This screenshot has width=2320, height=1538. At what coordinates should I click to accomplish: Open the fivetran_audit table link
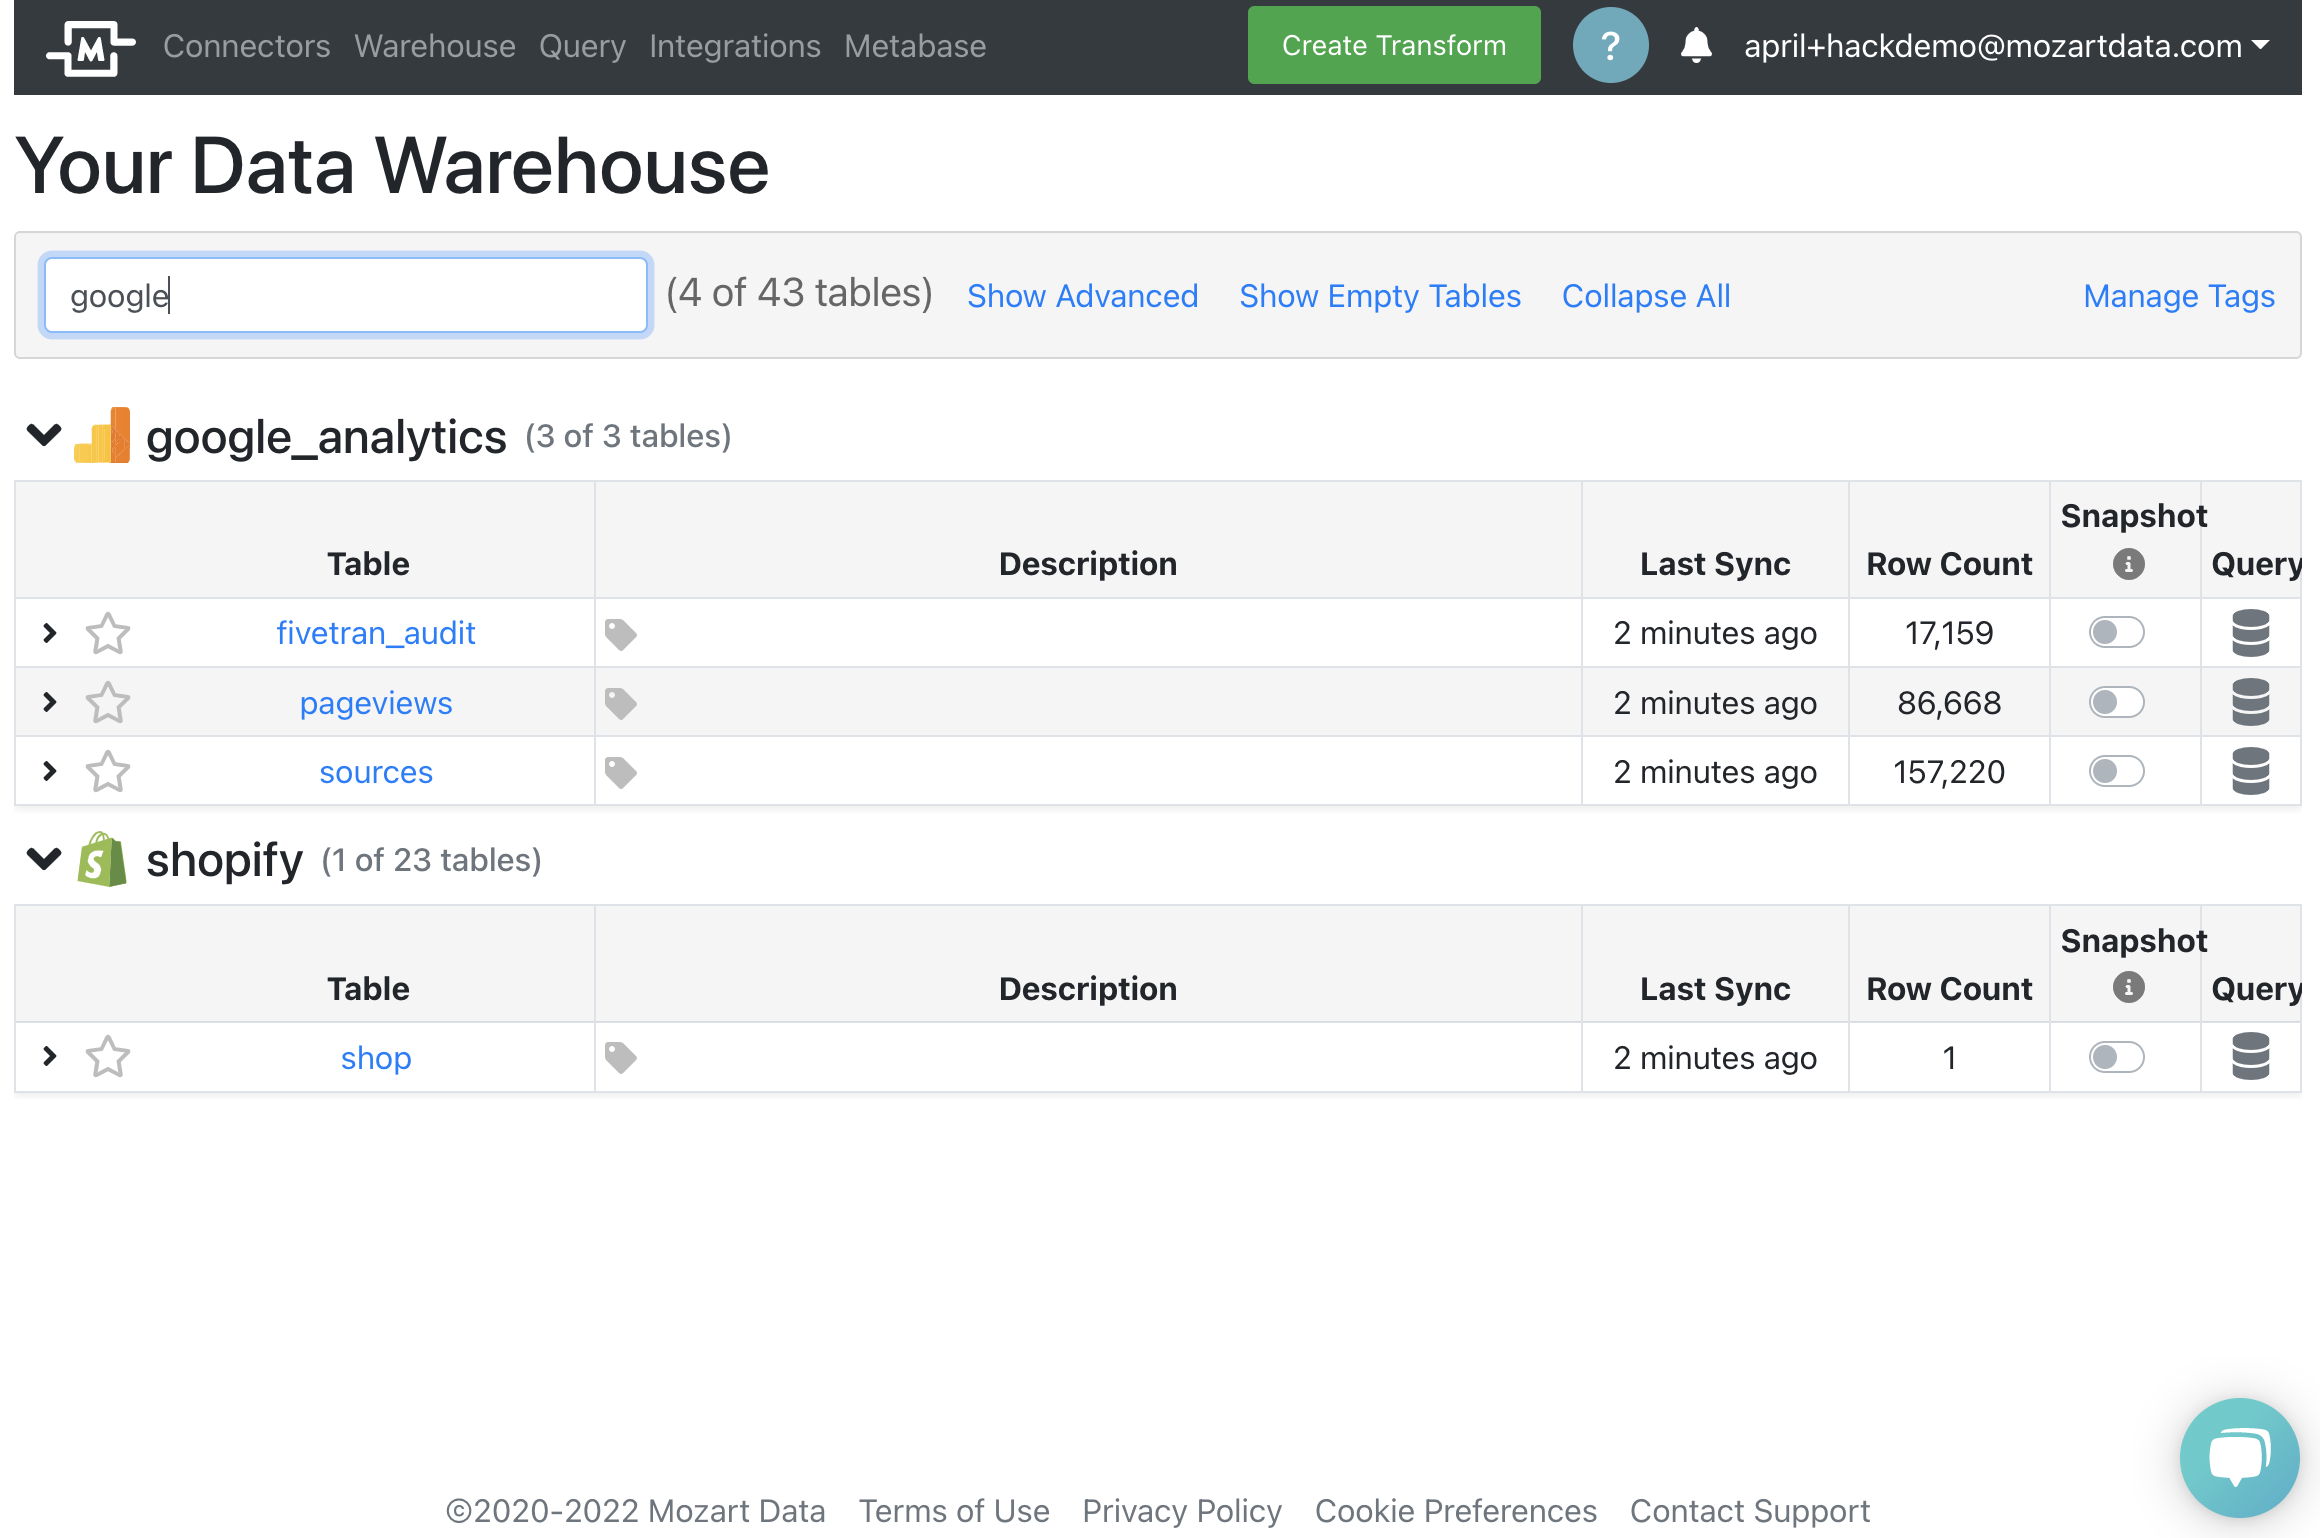[x=376, y=633]
